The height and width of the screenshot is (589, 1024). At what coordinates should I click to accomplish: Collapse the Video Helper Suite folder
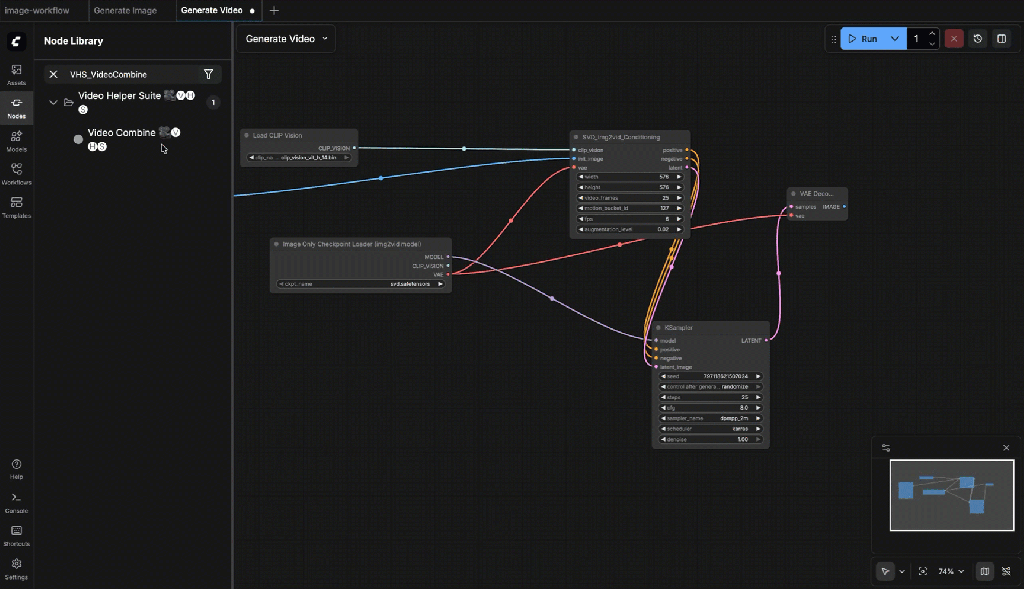(53, 102)
